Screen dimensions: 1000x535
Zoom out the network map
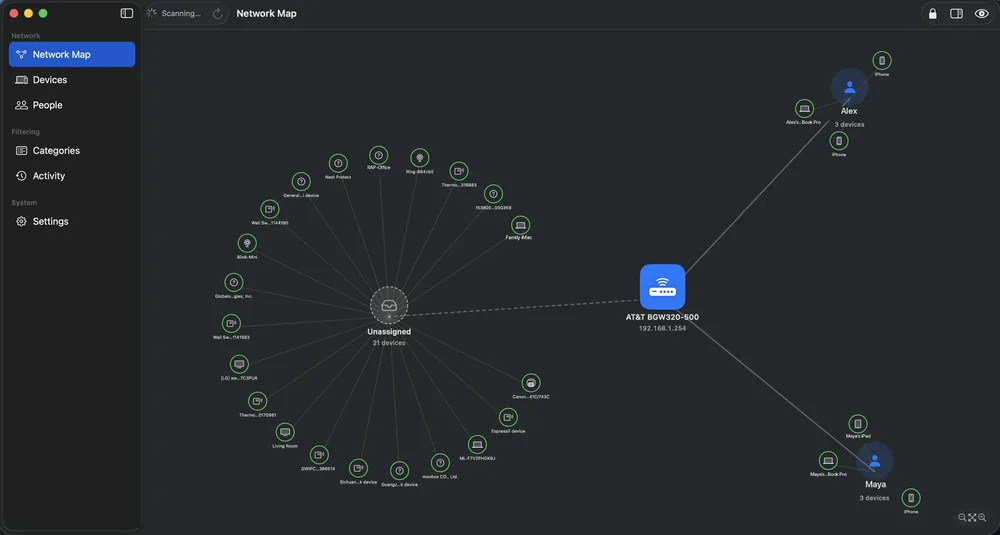pyautogui.click(x=962, y=518)
